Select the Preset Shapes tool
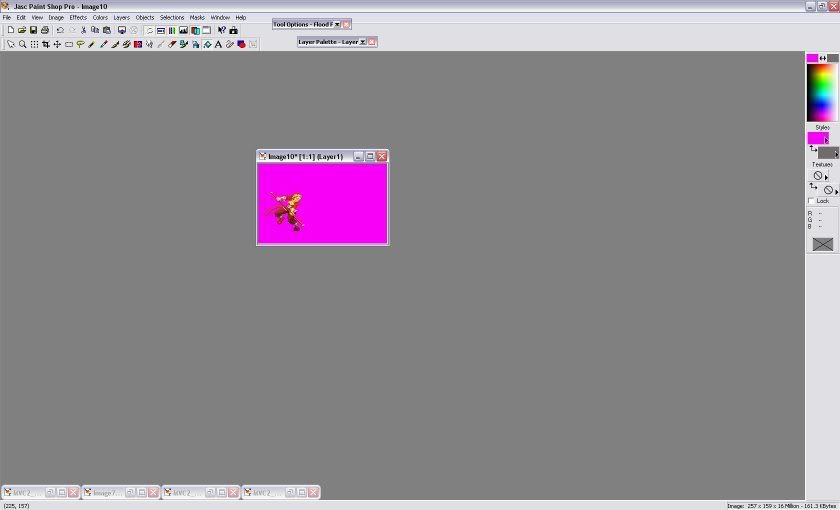The width and height of the screenshot is (840, 510). pyautogui.click(x=241, y=44)
